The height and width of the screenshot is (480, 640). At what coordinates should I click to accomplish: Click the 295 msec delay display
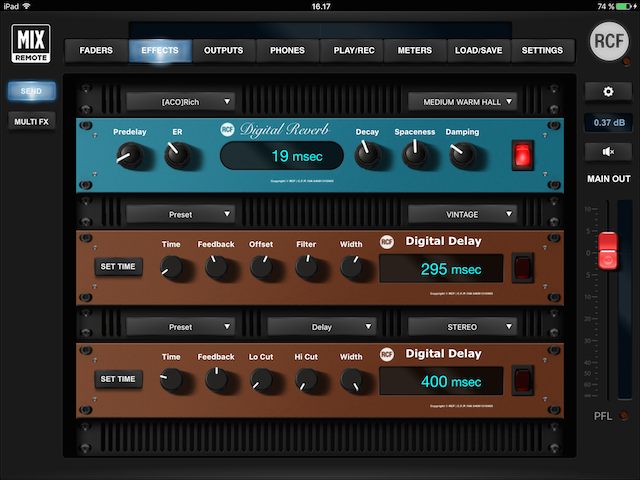(441, 269)
